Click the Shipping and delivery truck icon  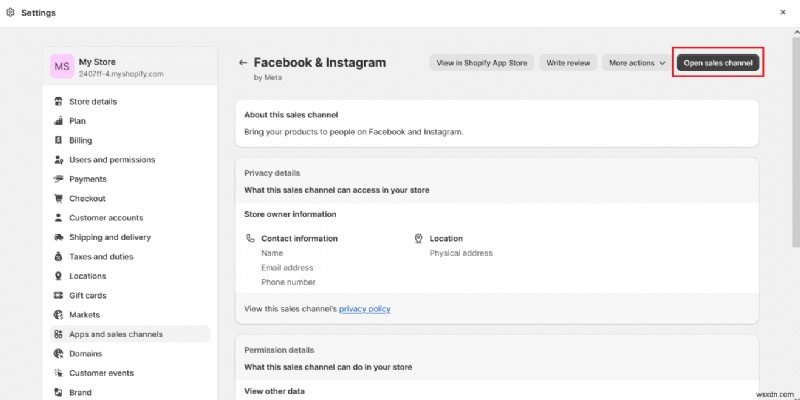(x=58, y=237)
